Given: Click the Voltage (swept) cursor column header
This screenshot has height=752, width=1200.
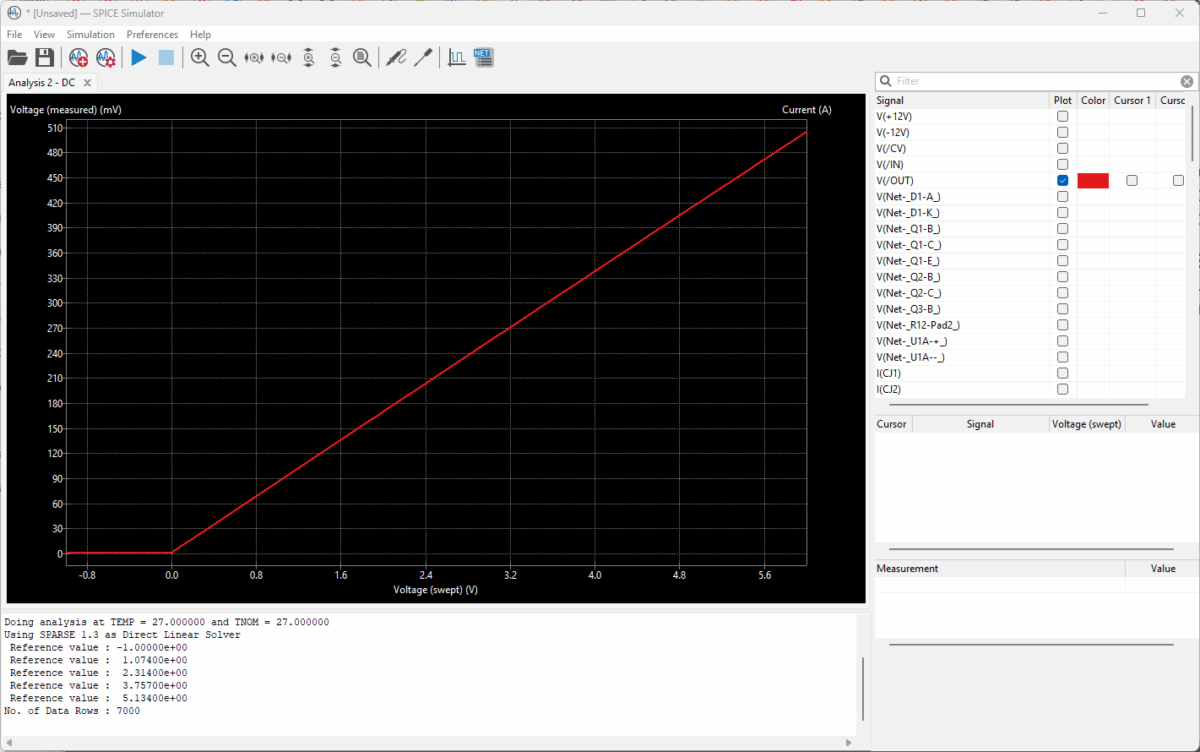Looking at the screenshot, I should 1087,424.
